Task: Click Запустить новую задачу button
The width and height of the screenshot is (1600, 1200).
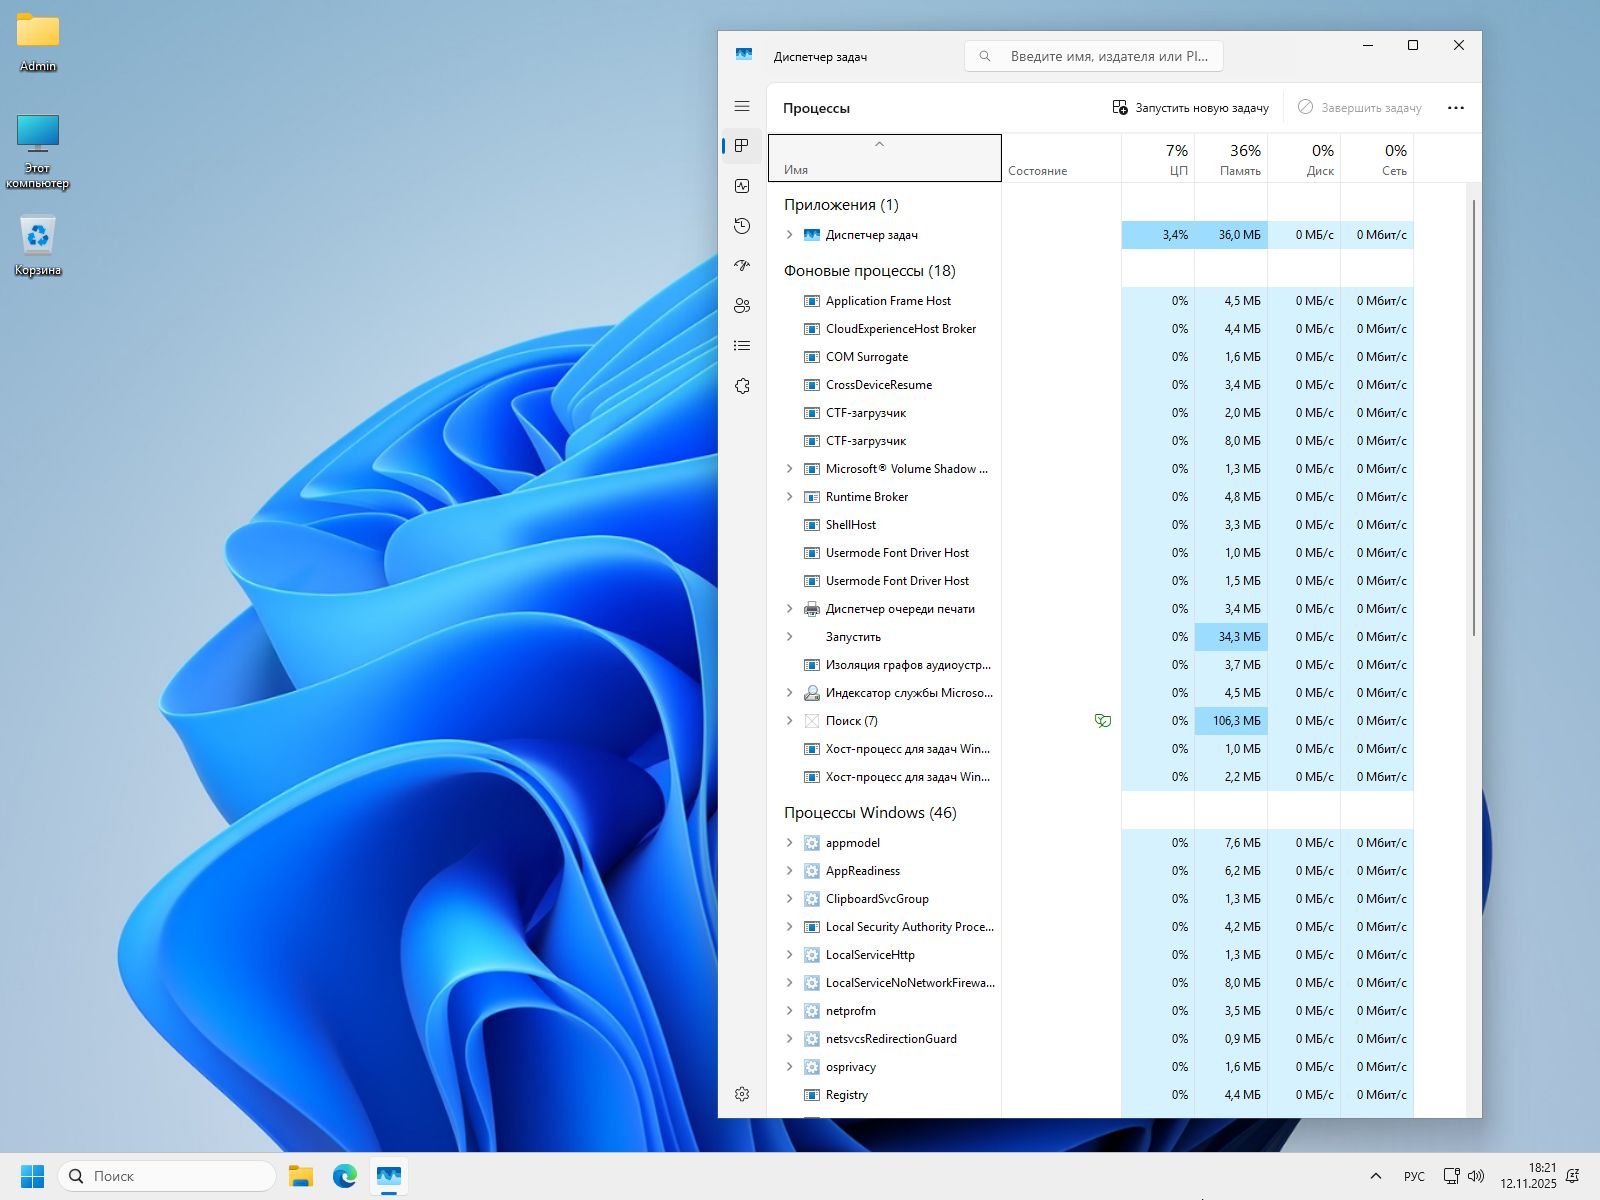Action: (x=1190, y=108)
